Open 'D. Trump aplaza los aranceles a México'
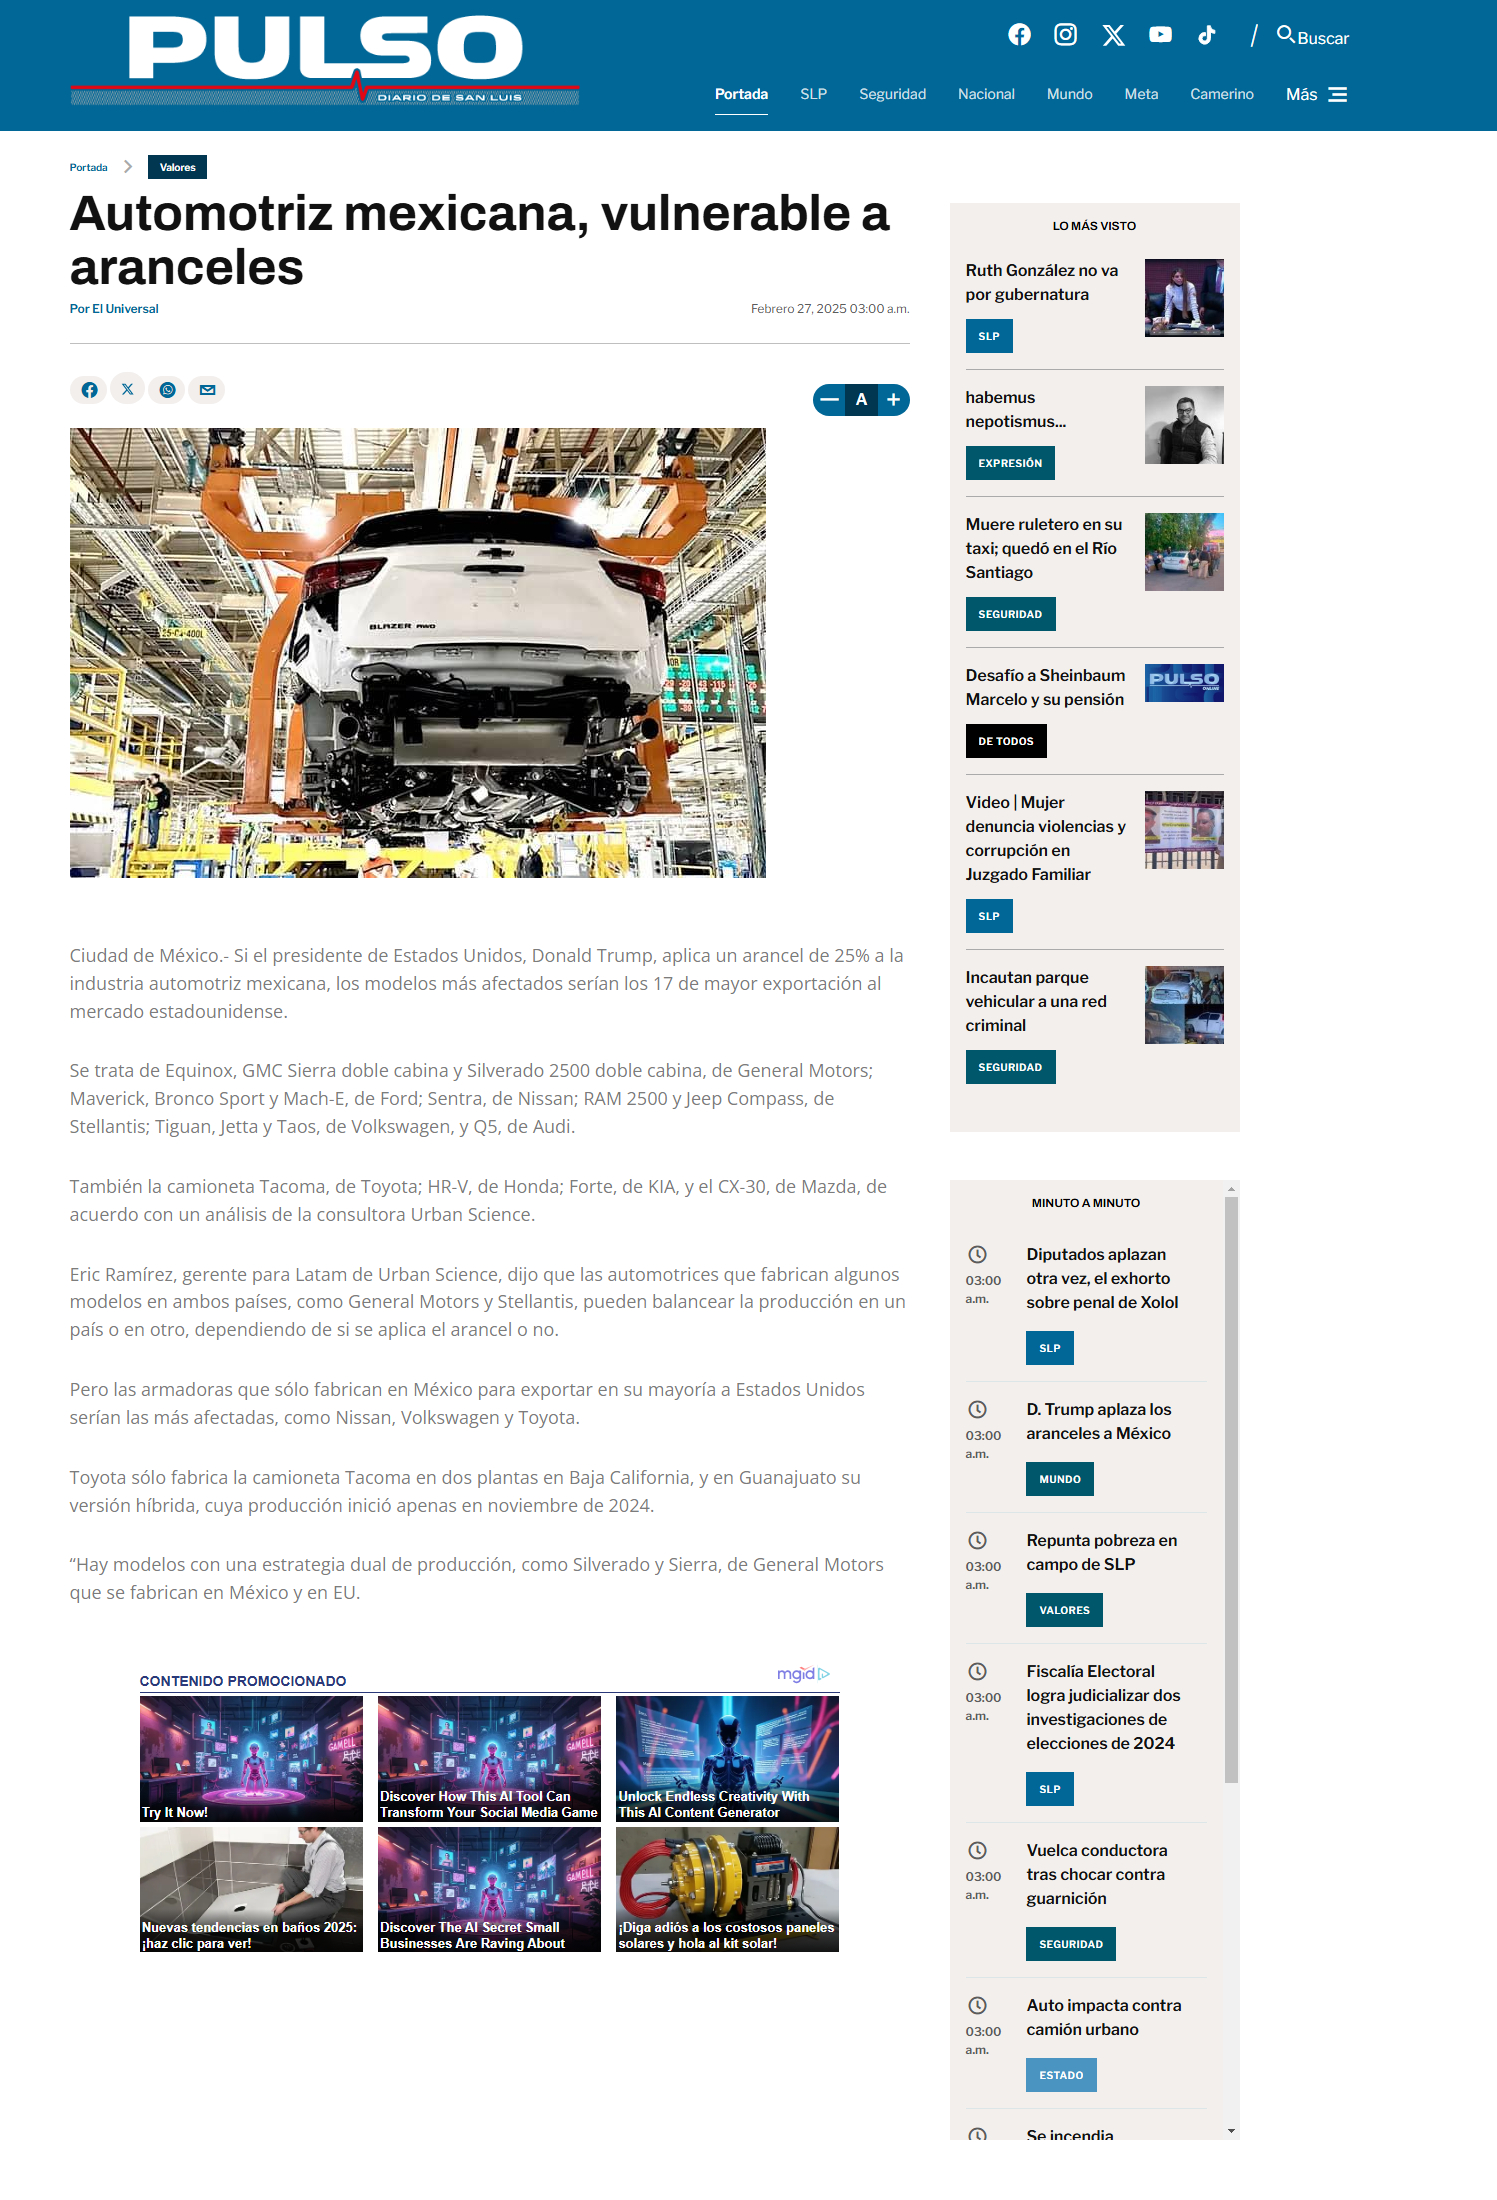Viewport: 1497px width, 2200px height. (1099, 1421)
